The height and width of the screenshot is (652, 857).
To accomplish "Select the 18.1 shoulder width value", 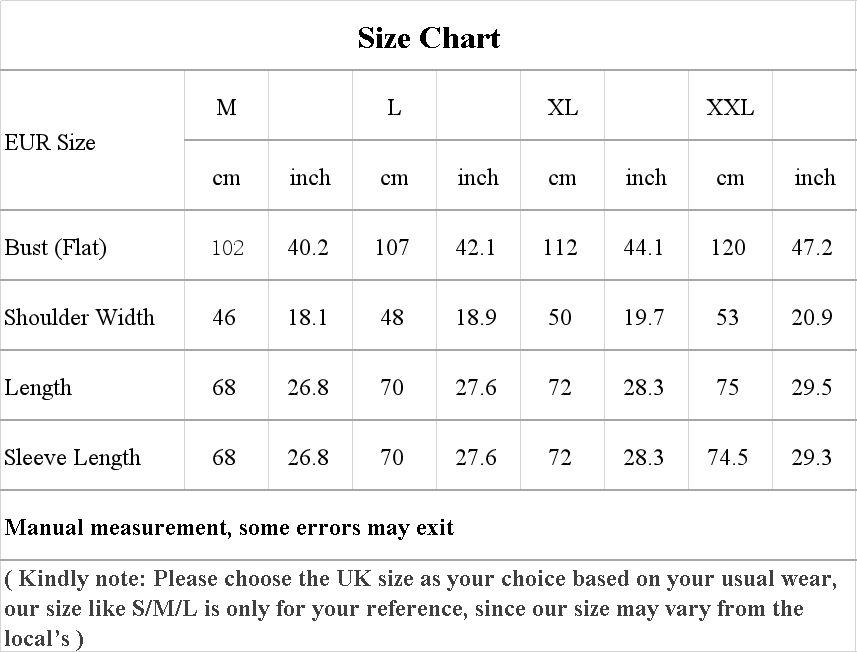I will (308, 317).
